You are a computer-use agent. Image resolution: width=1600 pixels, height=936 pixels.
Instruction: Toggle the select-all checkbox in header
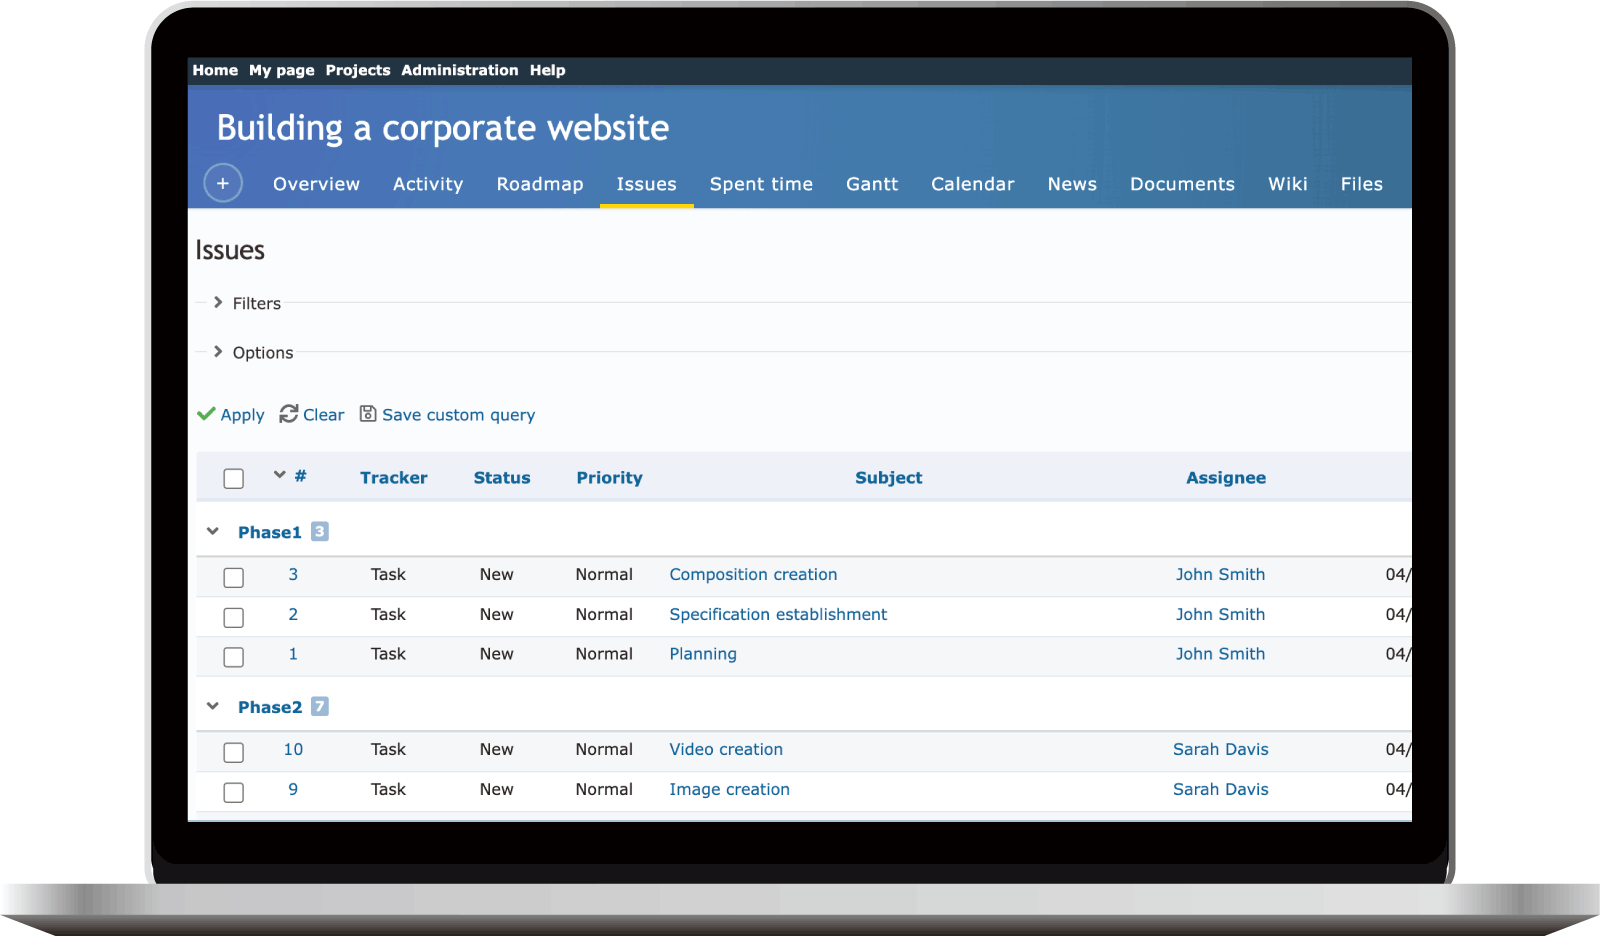(233, 478)
